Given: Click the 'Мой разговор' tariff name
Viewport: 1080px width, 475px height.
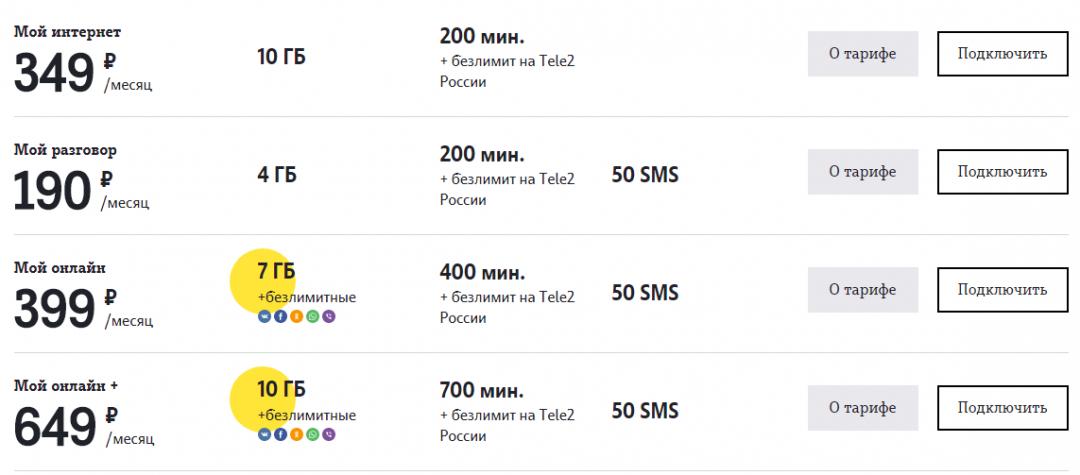Looking at the screenshot, I should 65,150.
